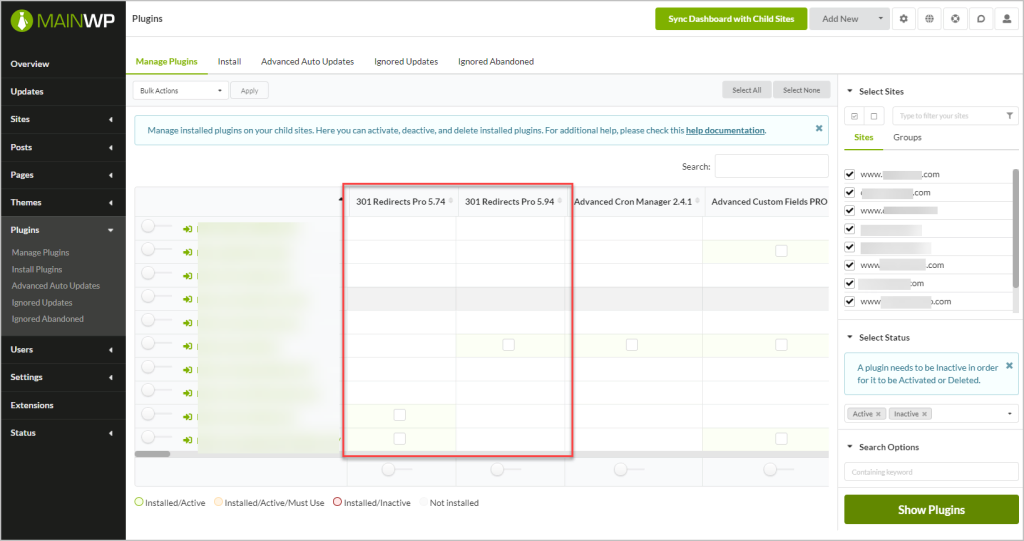Screen dimensions: 1024x541
Task: Open Extensions in the left sidebar
Action: tap(32, 405)
